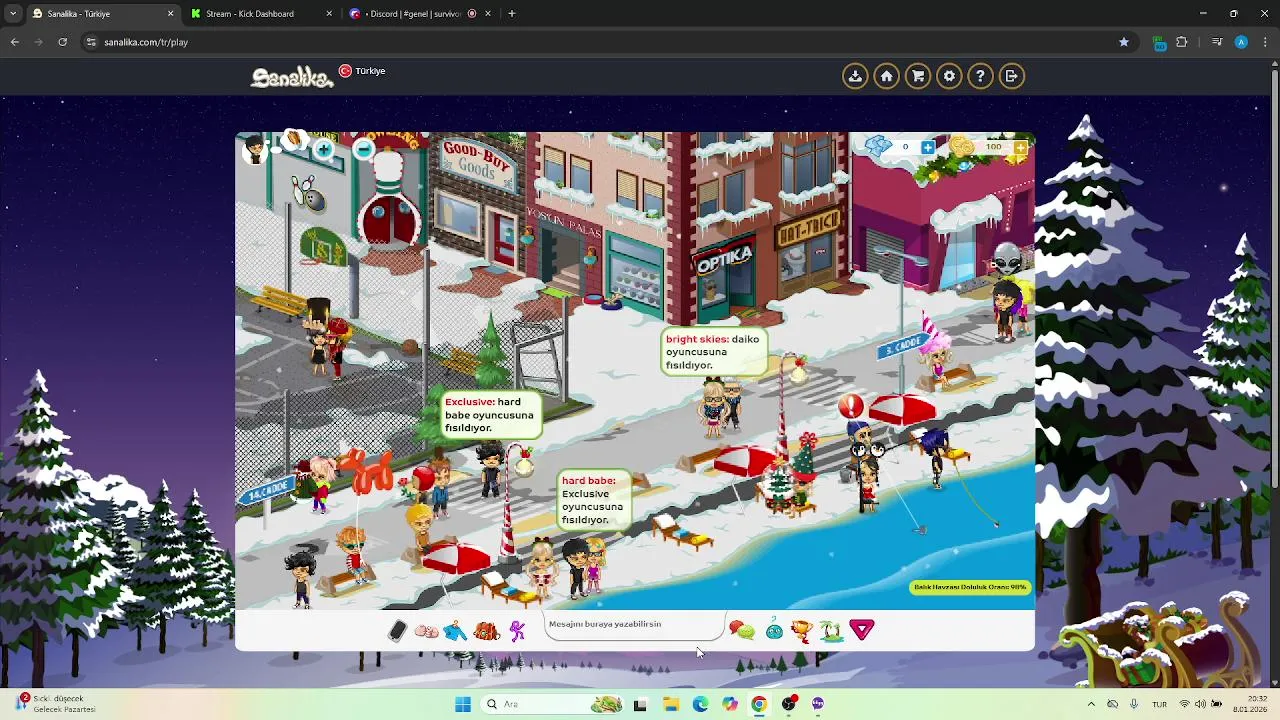This screenshot has width=1280, height=720.
Task: Open the hand gestures icon in toolbar
Action: point(426,631)
